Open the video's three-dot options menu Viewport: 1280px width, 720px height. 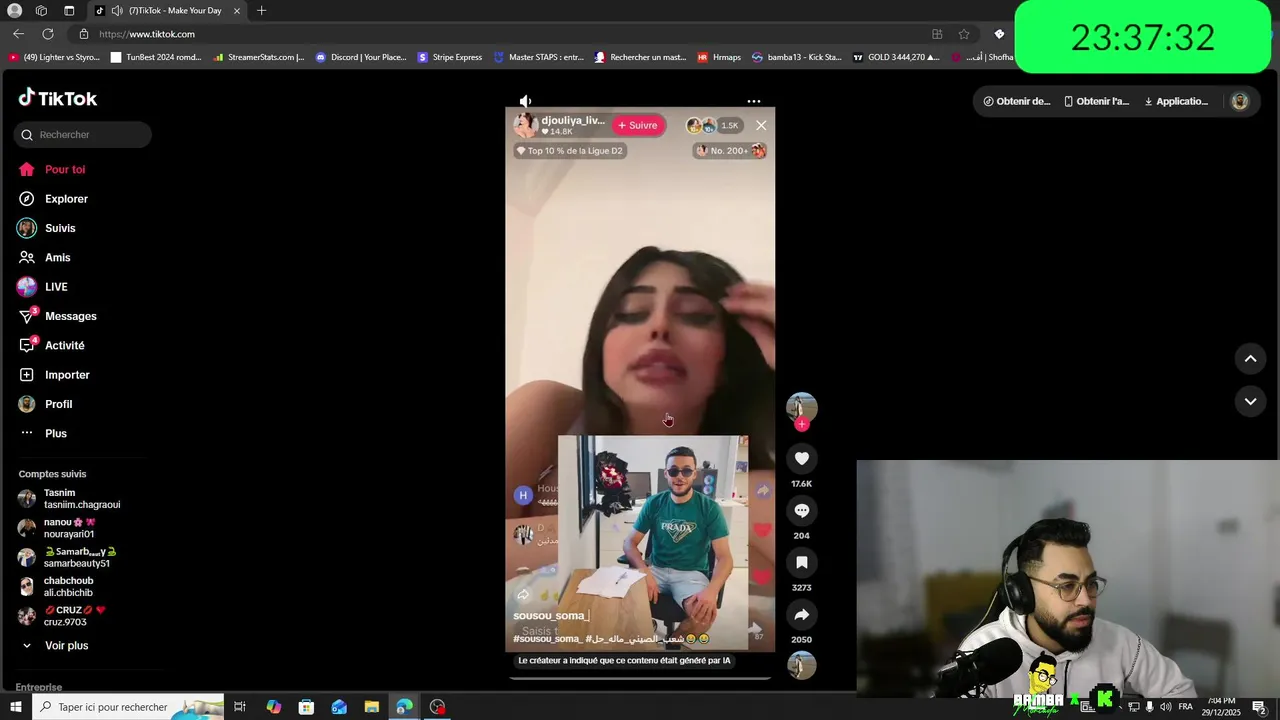pos(754,101)
